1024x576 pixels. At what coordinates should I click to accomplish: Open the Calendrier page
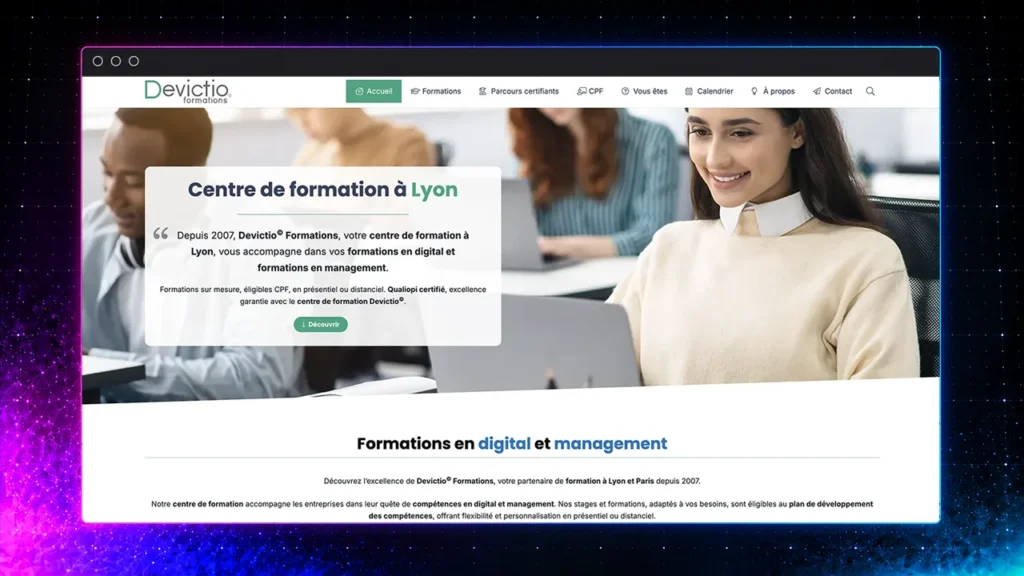[709, 91]
